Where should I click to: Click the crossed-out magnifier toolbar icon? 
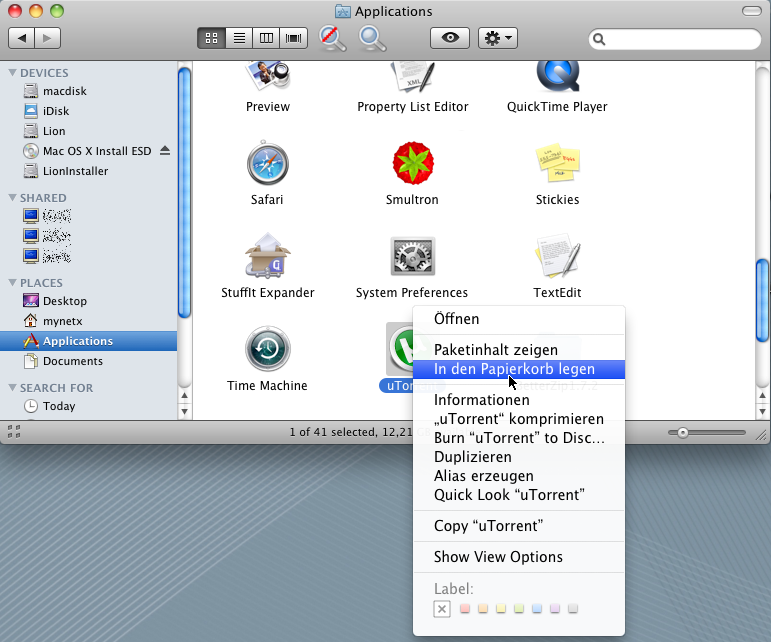click(x=332, y=38)
